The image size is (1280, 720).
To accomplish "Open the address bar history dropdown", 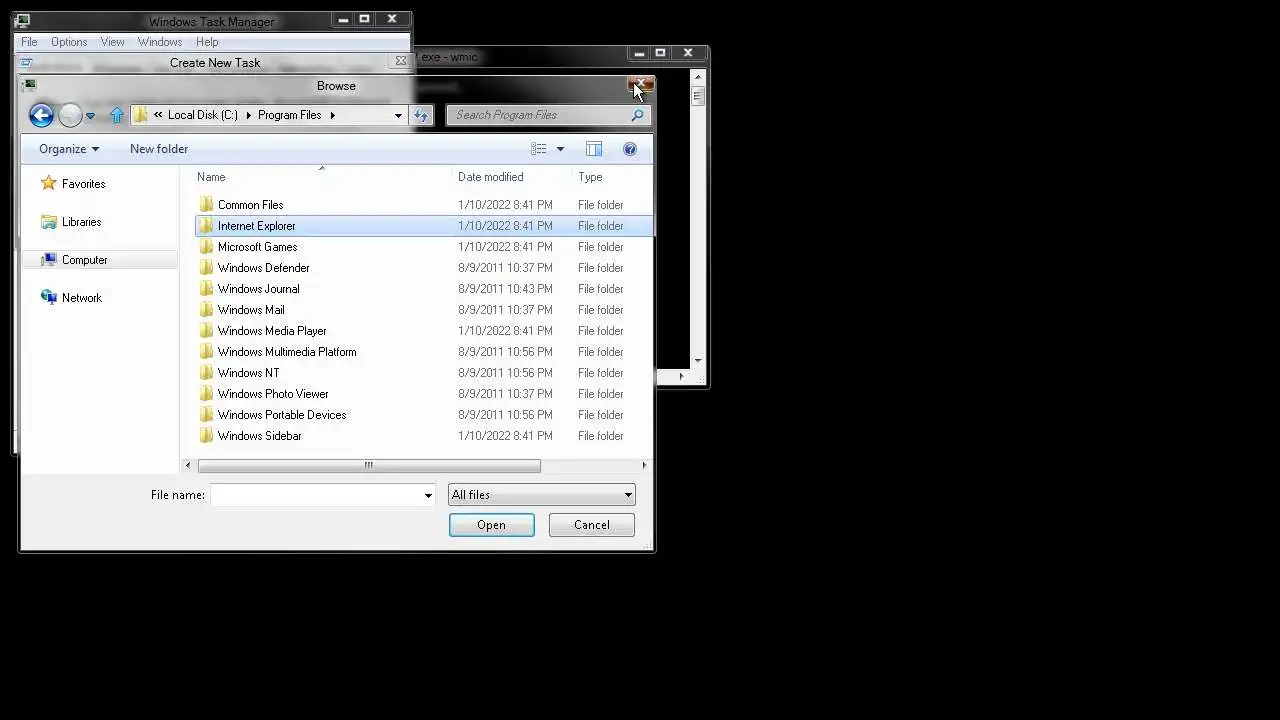I will [398, 115].
